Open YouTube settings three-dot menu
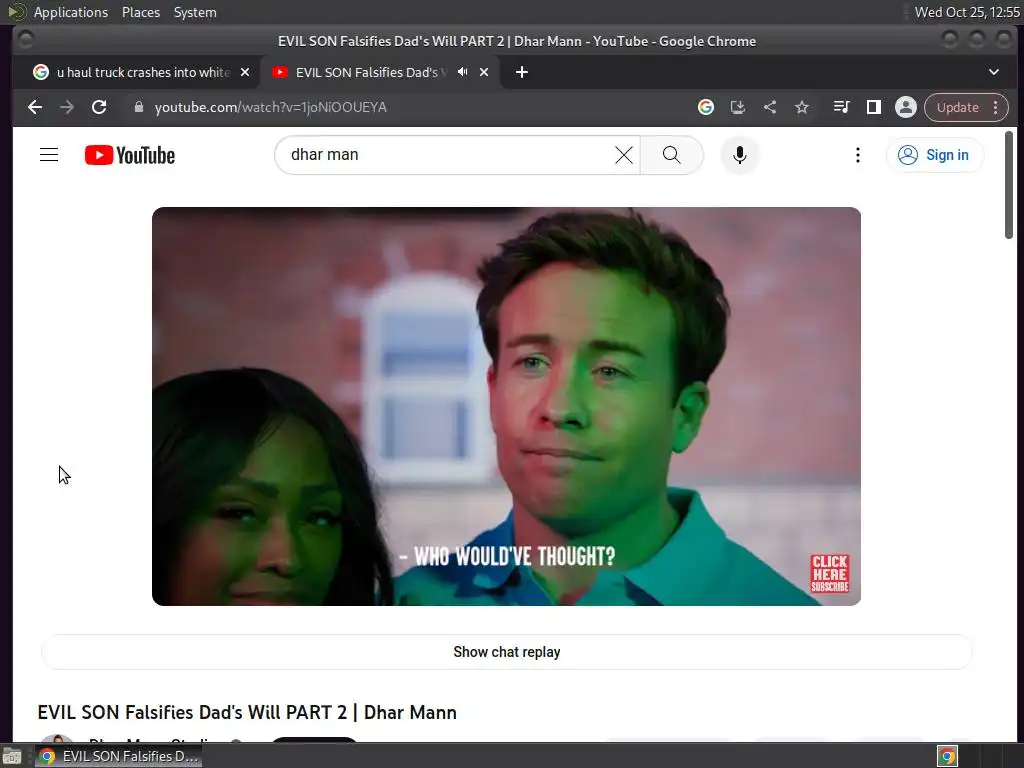Image resolution: width=1024 pixels, height=768 pixels. point(857,155)
